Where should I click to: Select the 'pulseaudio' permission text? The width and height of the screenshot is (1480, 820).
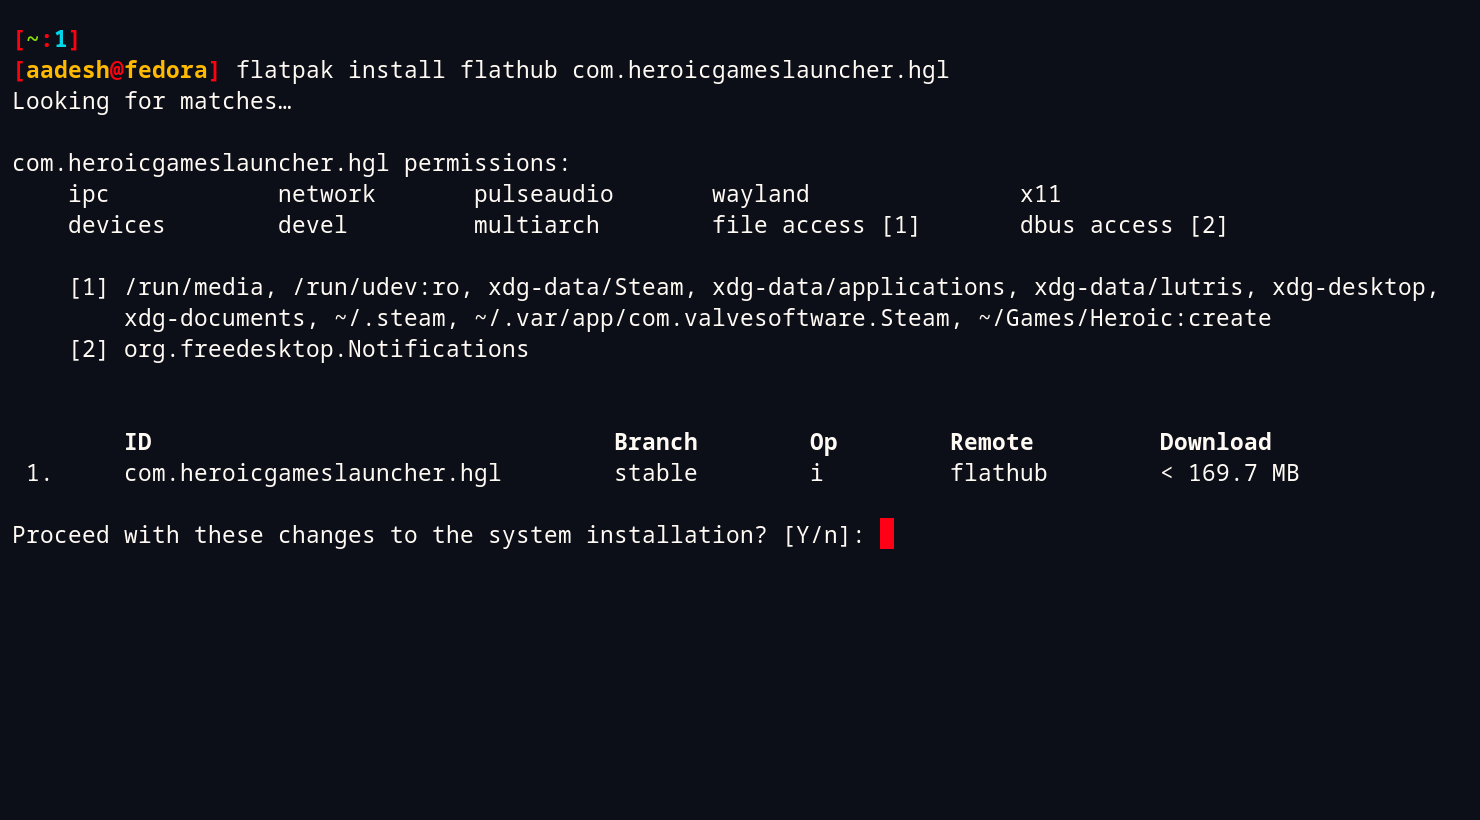point(543,194)
